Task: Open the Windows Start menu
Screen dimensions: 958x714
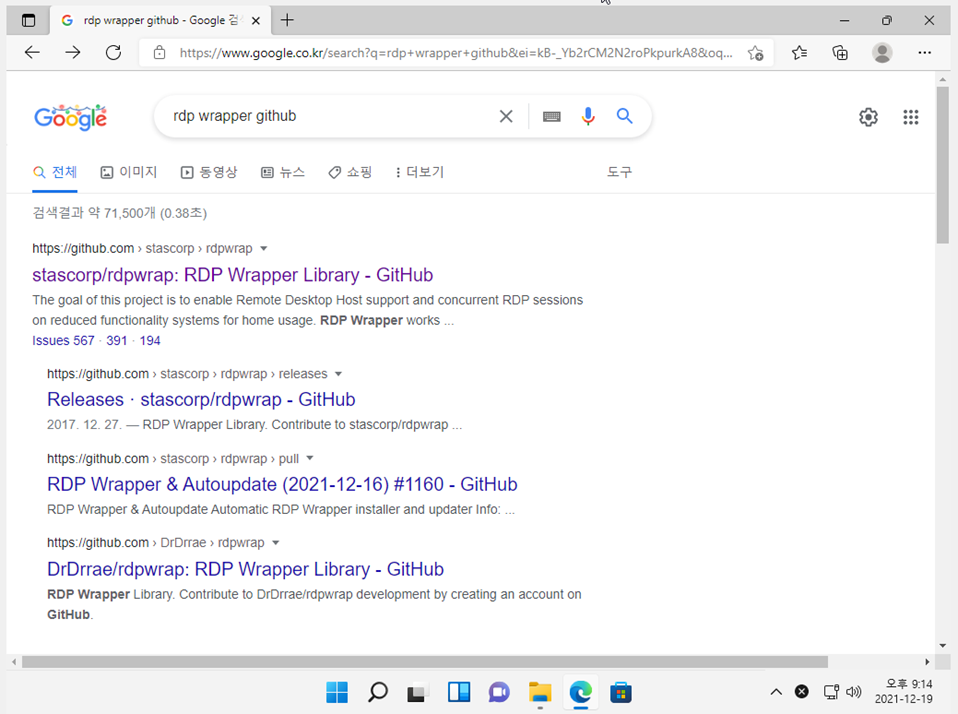Action: (x=337, y=692)
